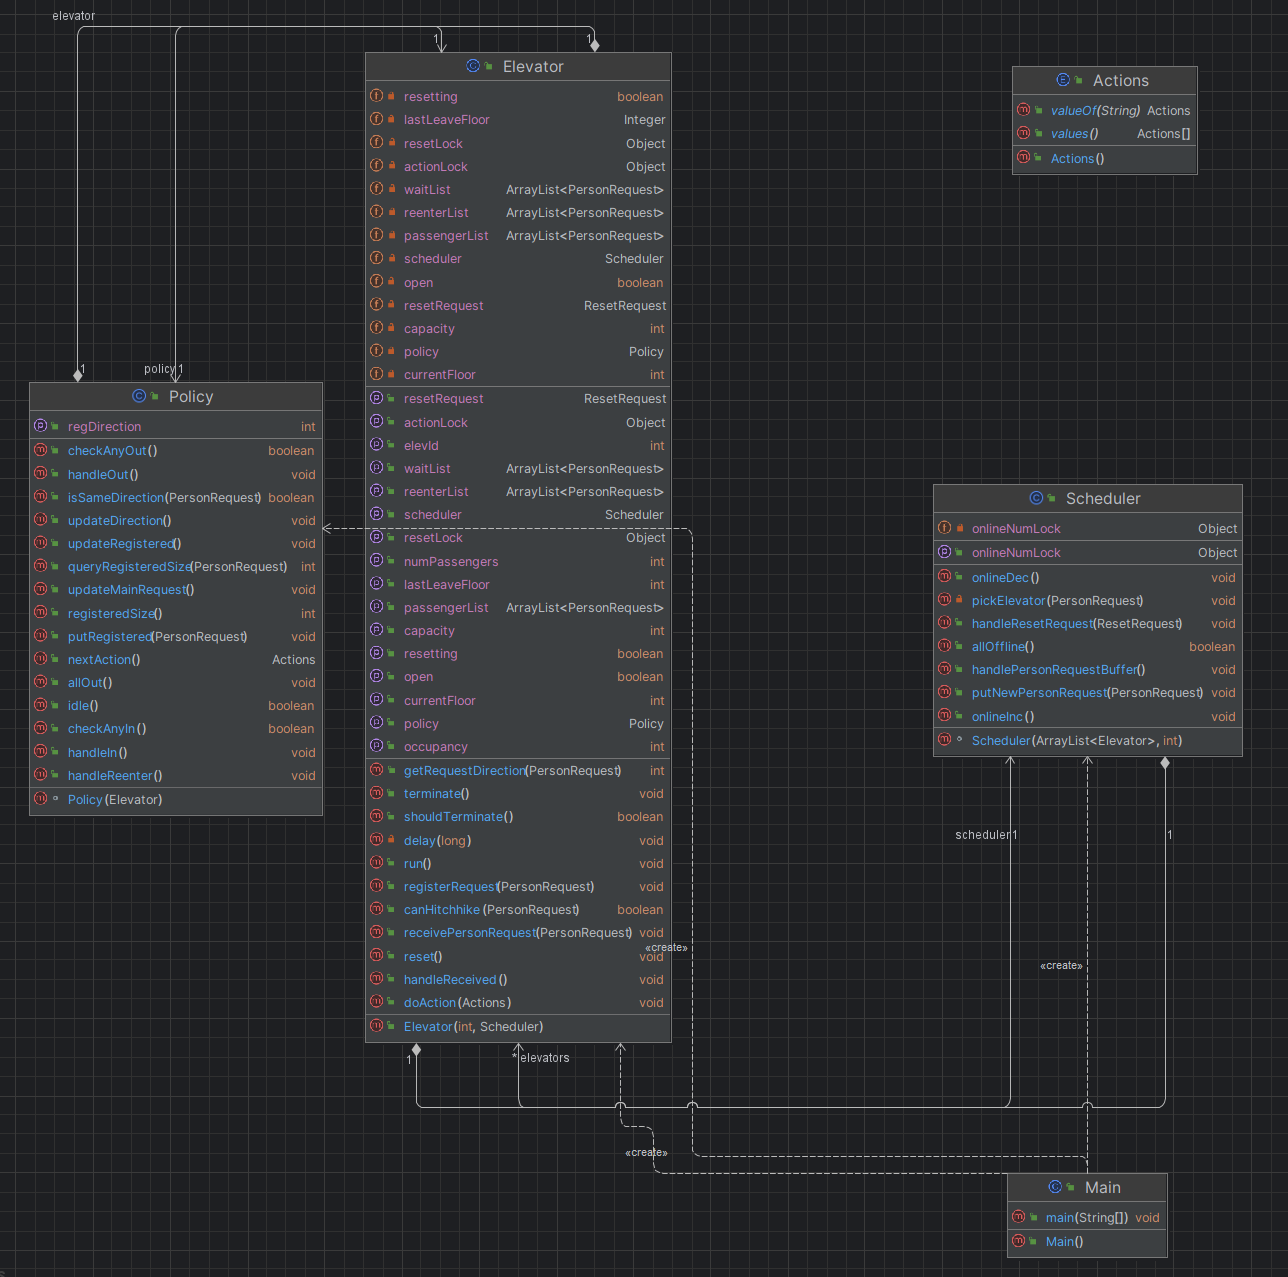
Task: Click the Elevator class icon in header
Action: coord(473,66)
